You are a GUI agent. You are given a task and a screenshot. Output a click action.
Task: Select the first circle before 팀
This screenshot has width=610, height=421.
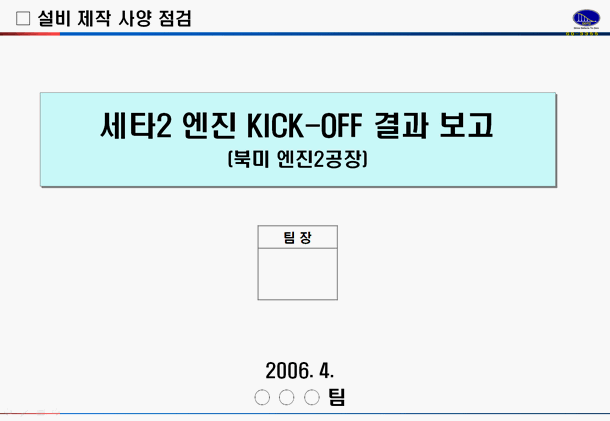point(263,398)
